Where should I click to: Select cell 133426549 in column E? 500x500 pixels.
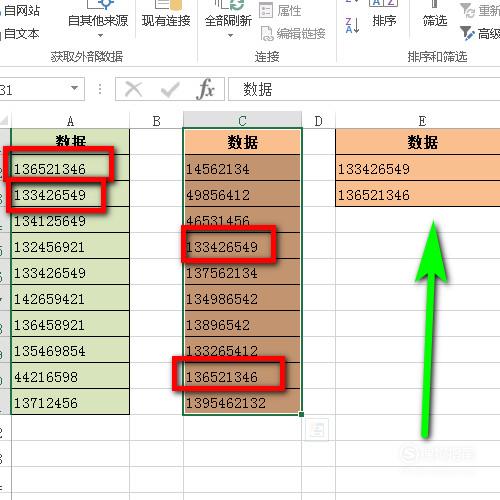(418, 168)
